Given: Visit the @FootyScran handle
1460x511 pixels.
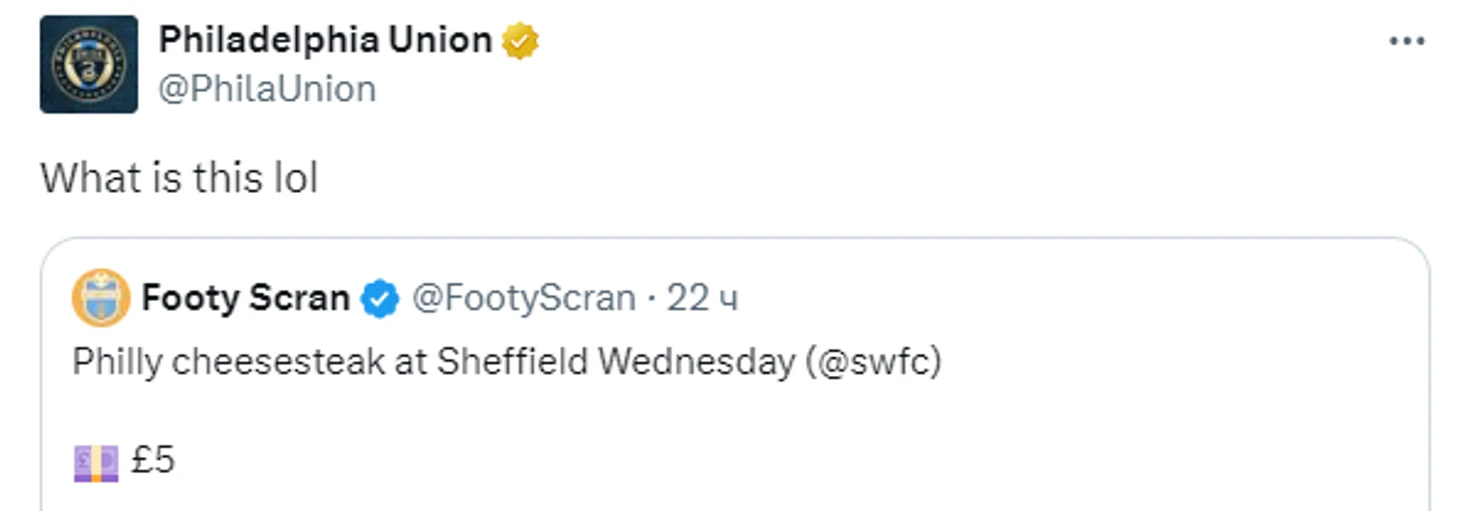Looking at the screenshot, I should 524,298.
